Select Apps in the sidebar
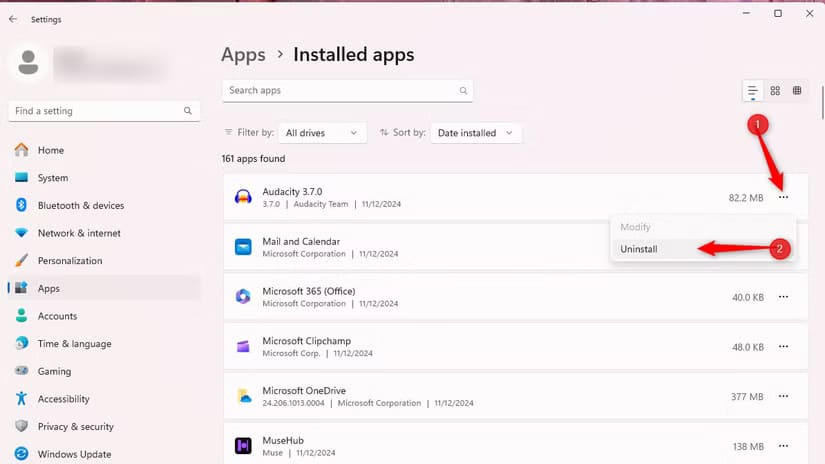 pyautogui.click(x=104, y=288)
